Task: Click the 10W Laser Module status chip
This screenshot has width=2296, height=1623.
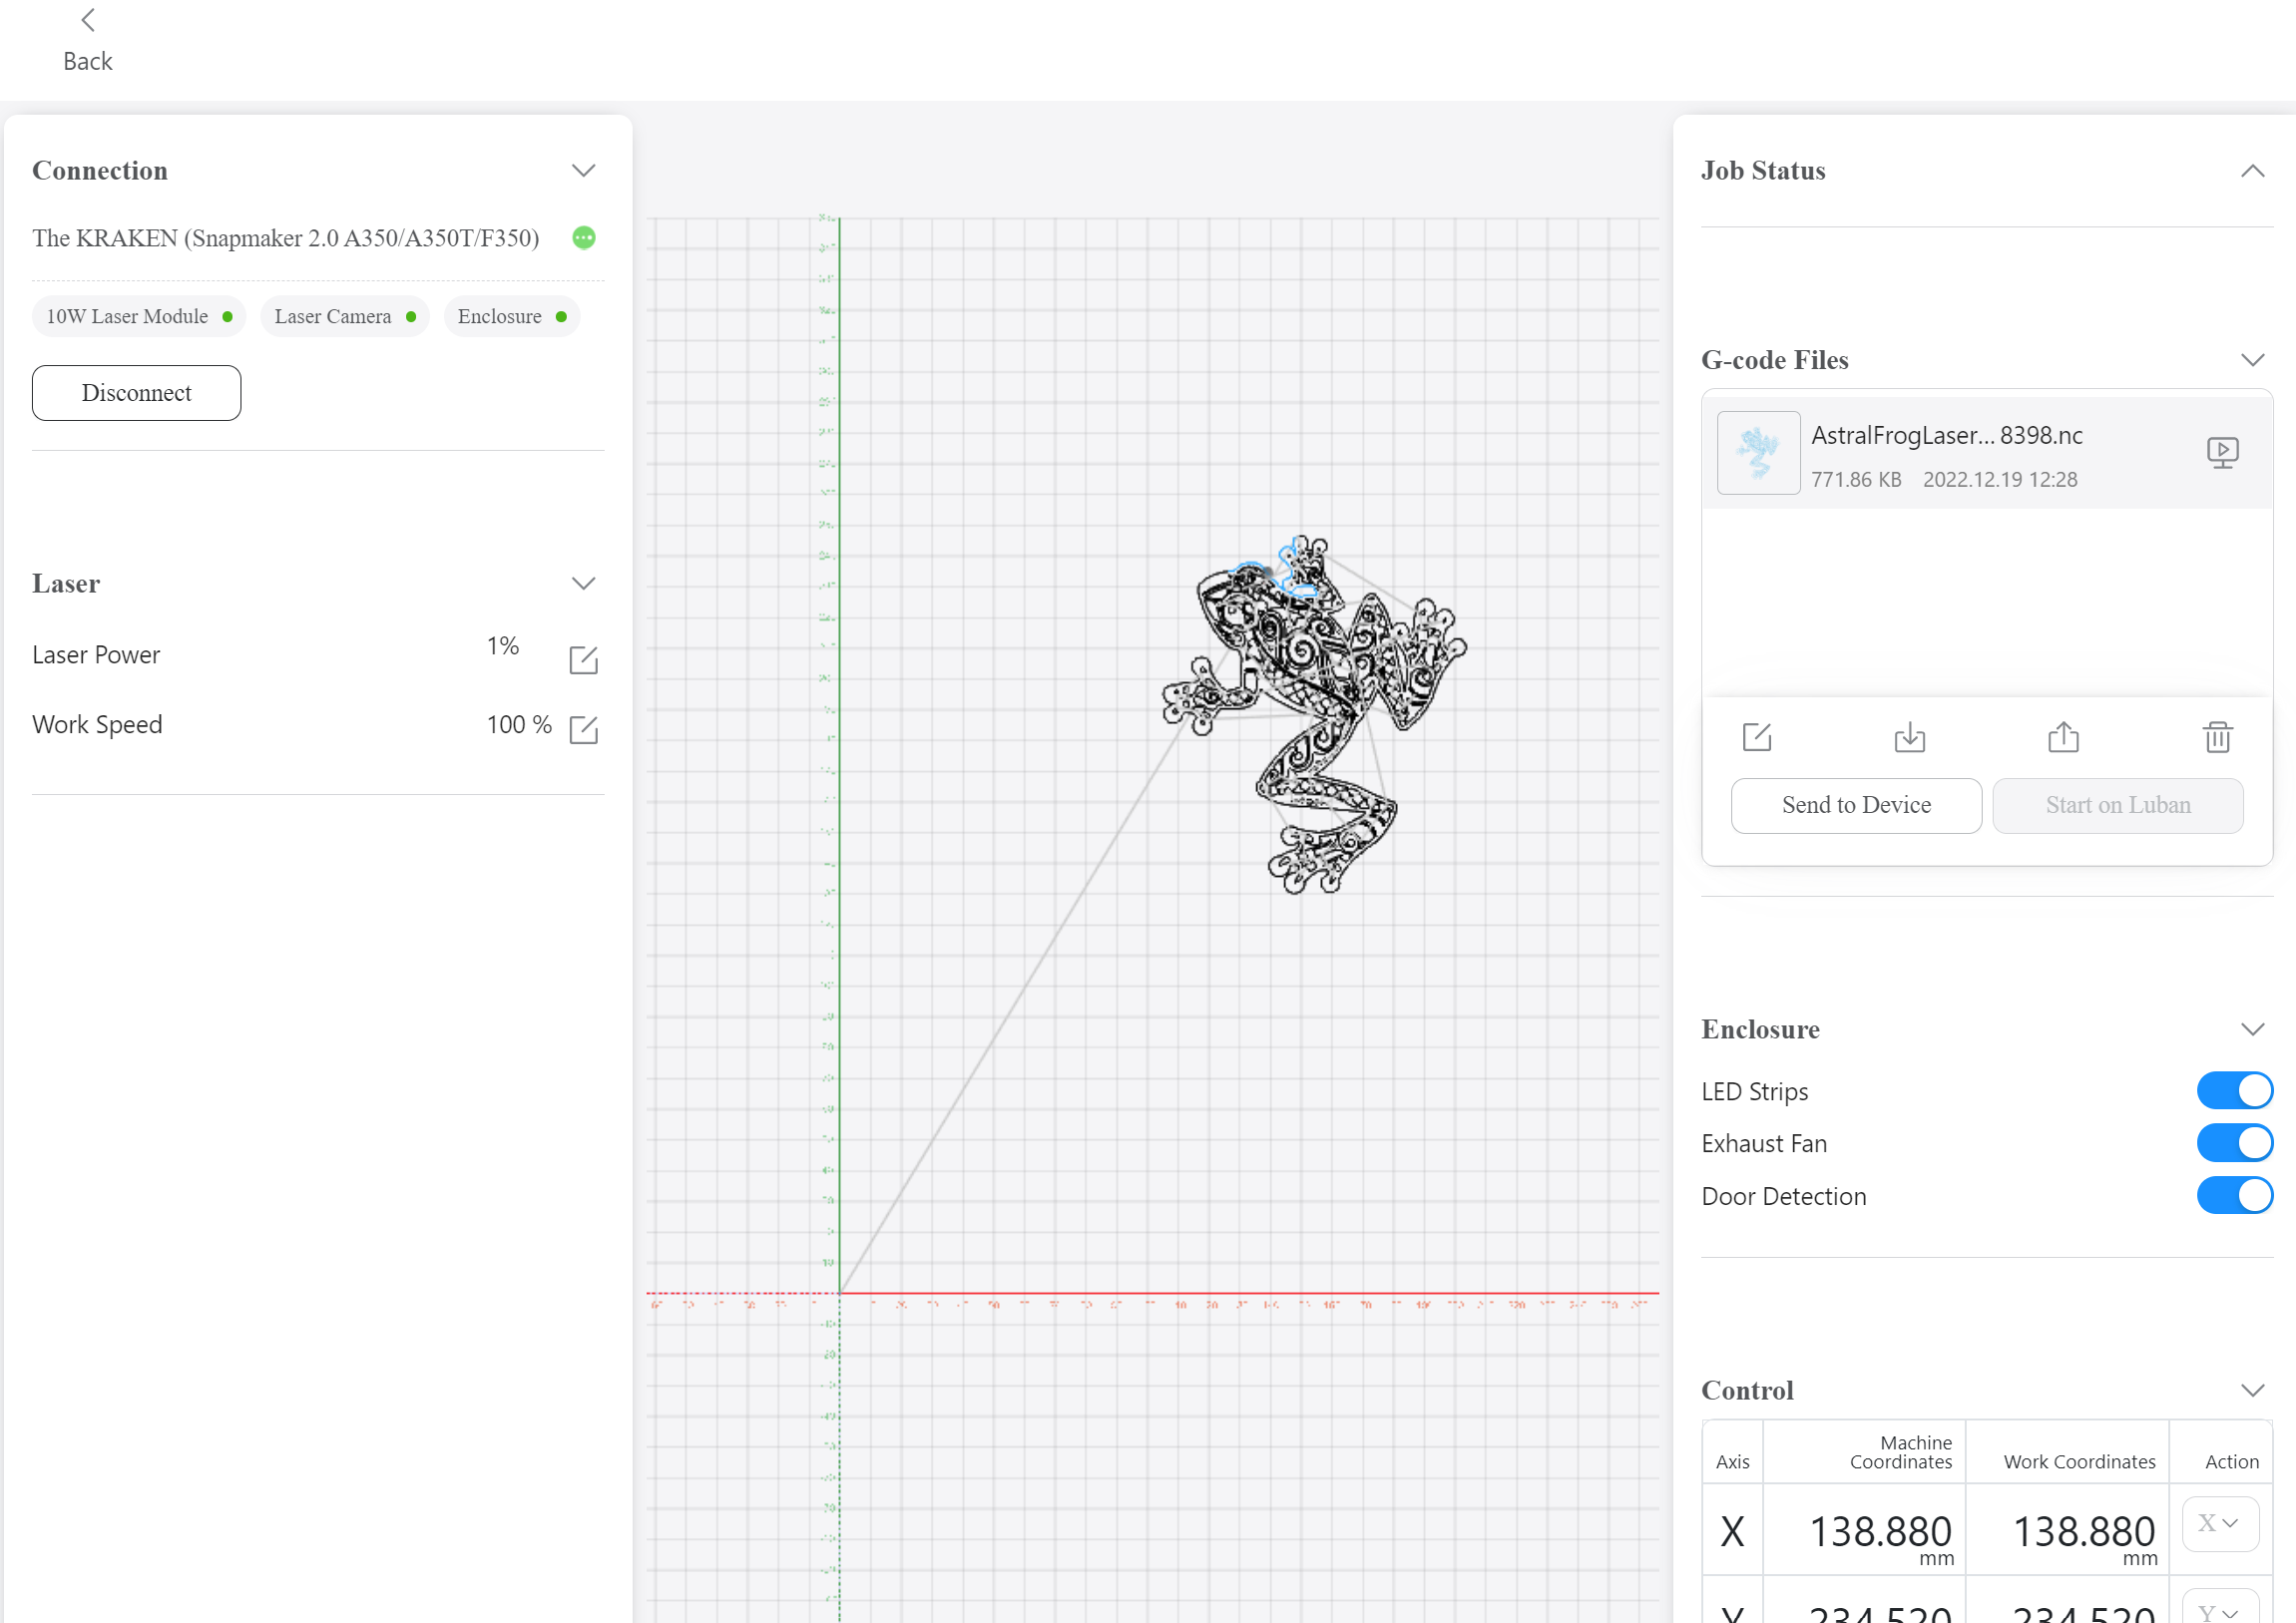Action: [x=138, y=316]
